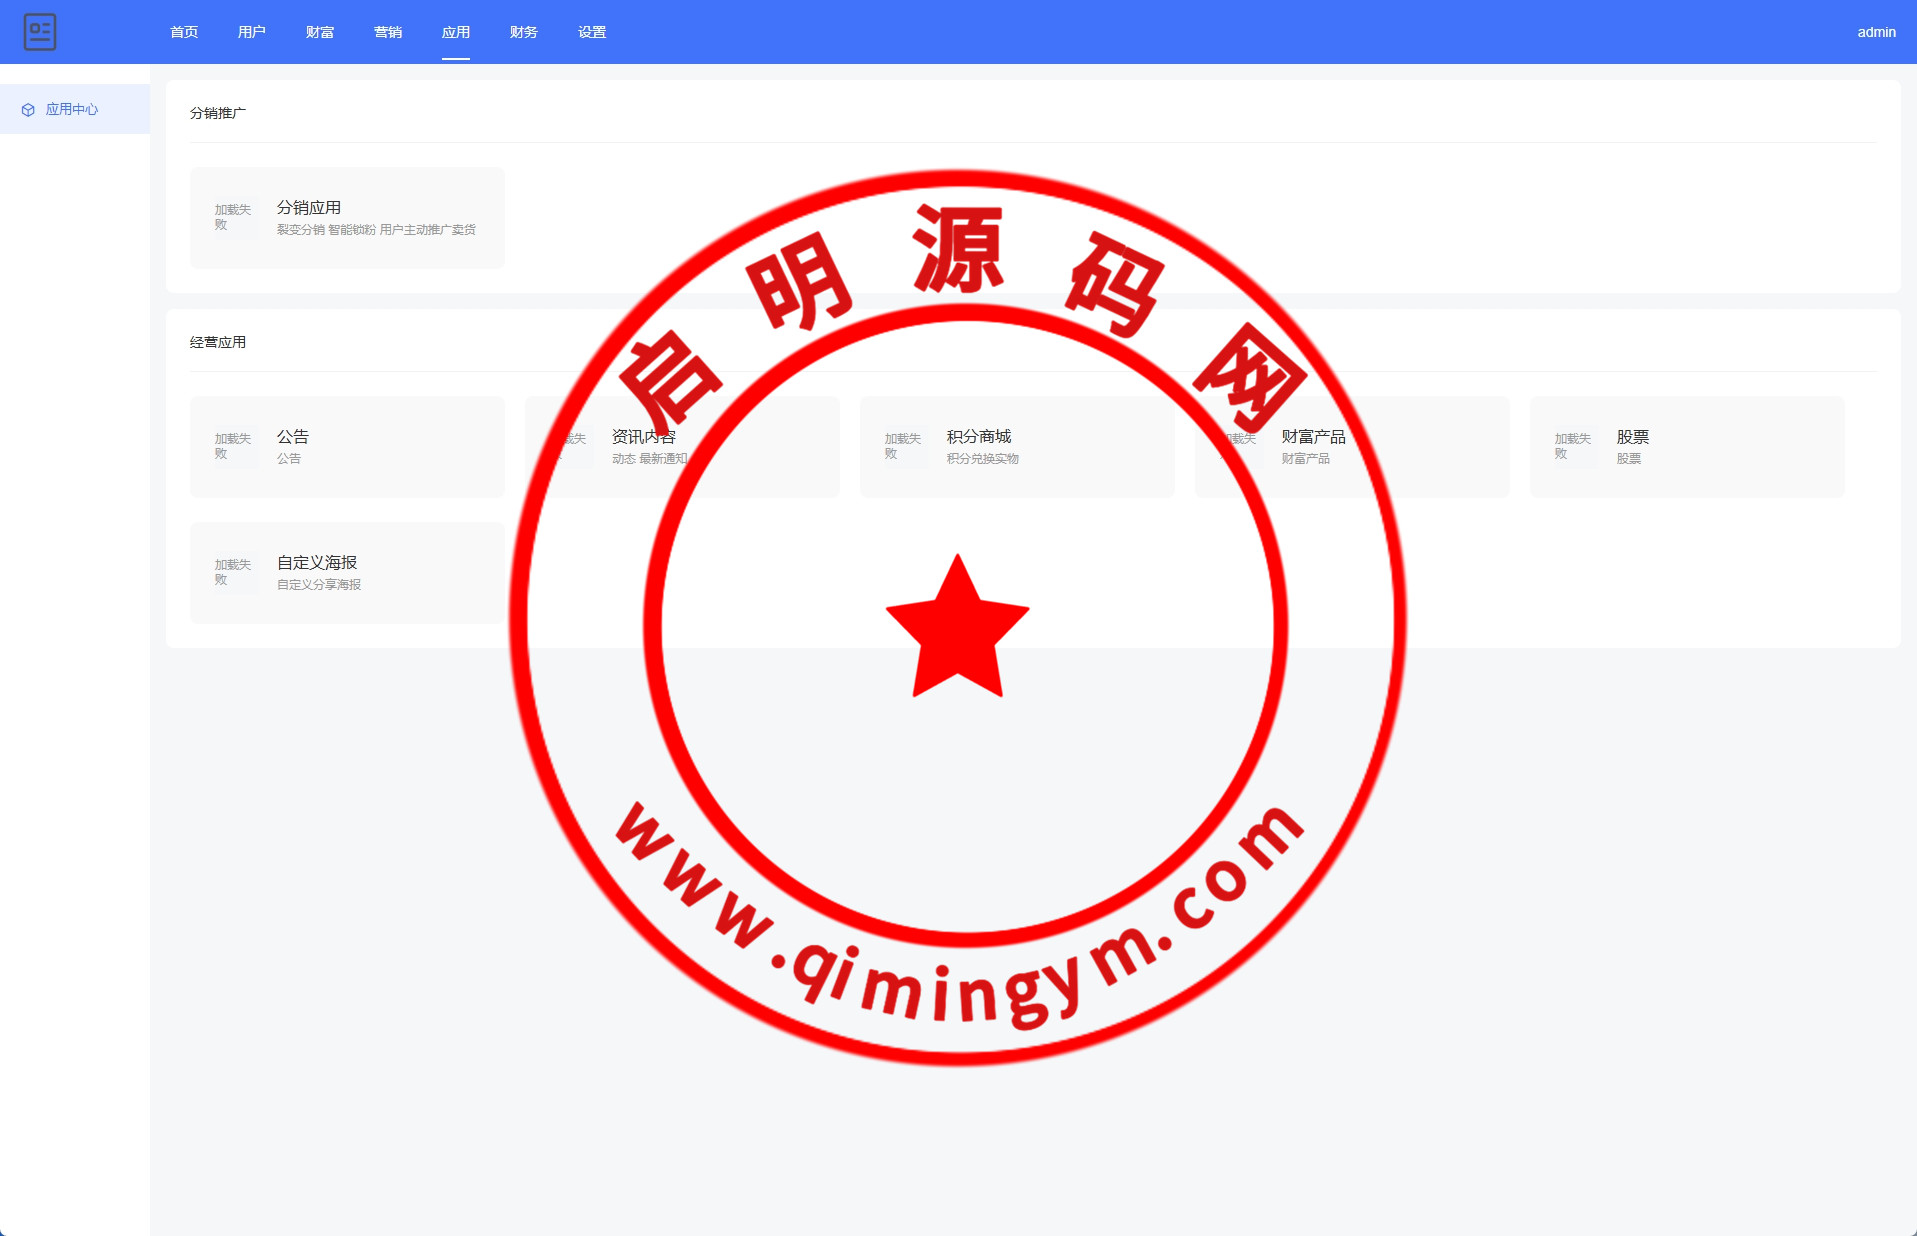Select the 应用 navigation tab
This screenshot has height=1236, width=1917.
pyautogui.click(x=456, y=32)
